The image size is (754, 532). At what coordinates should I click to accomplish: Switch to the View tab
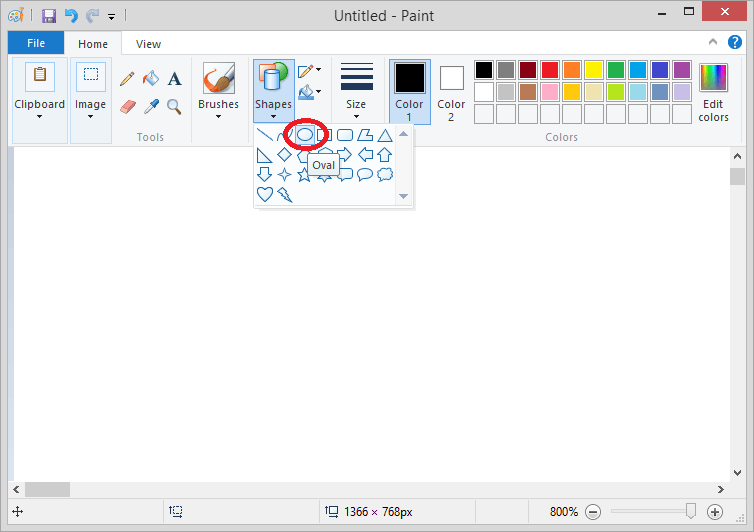pyautogui.click(x=148, y=44)
